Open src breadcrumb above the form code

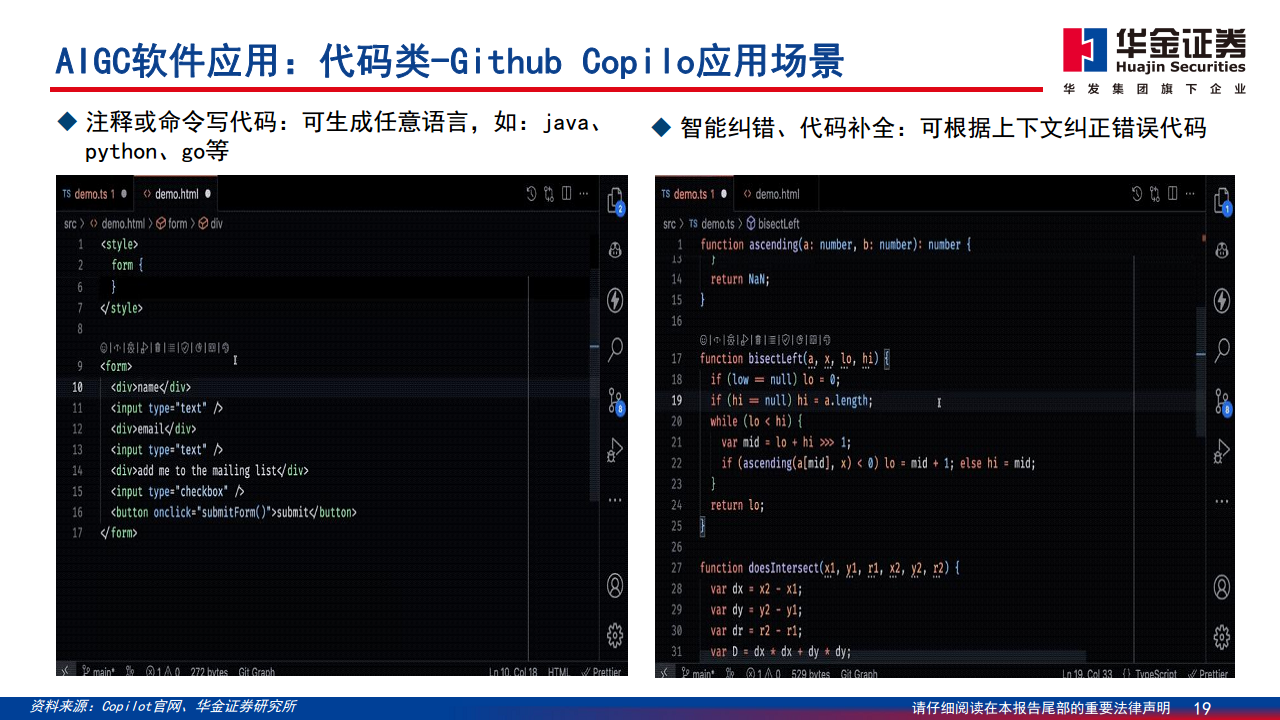tap(70, 224)
